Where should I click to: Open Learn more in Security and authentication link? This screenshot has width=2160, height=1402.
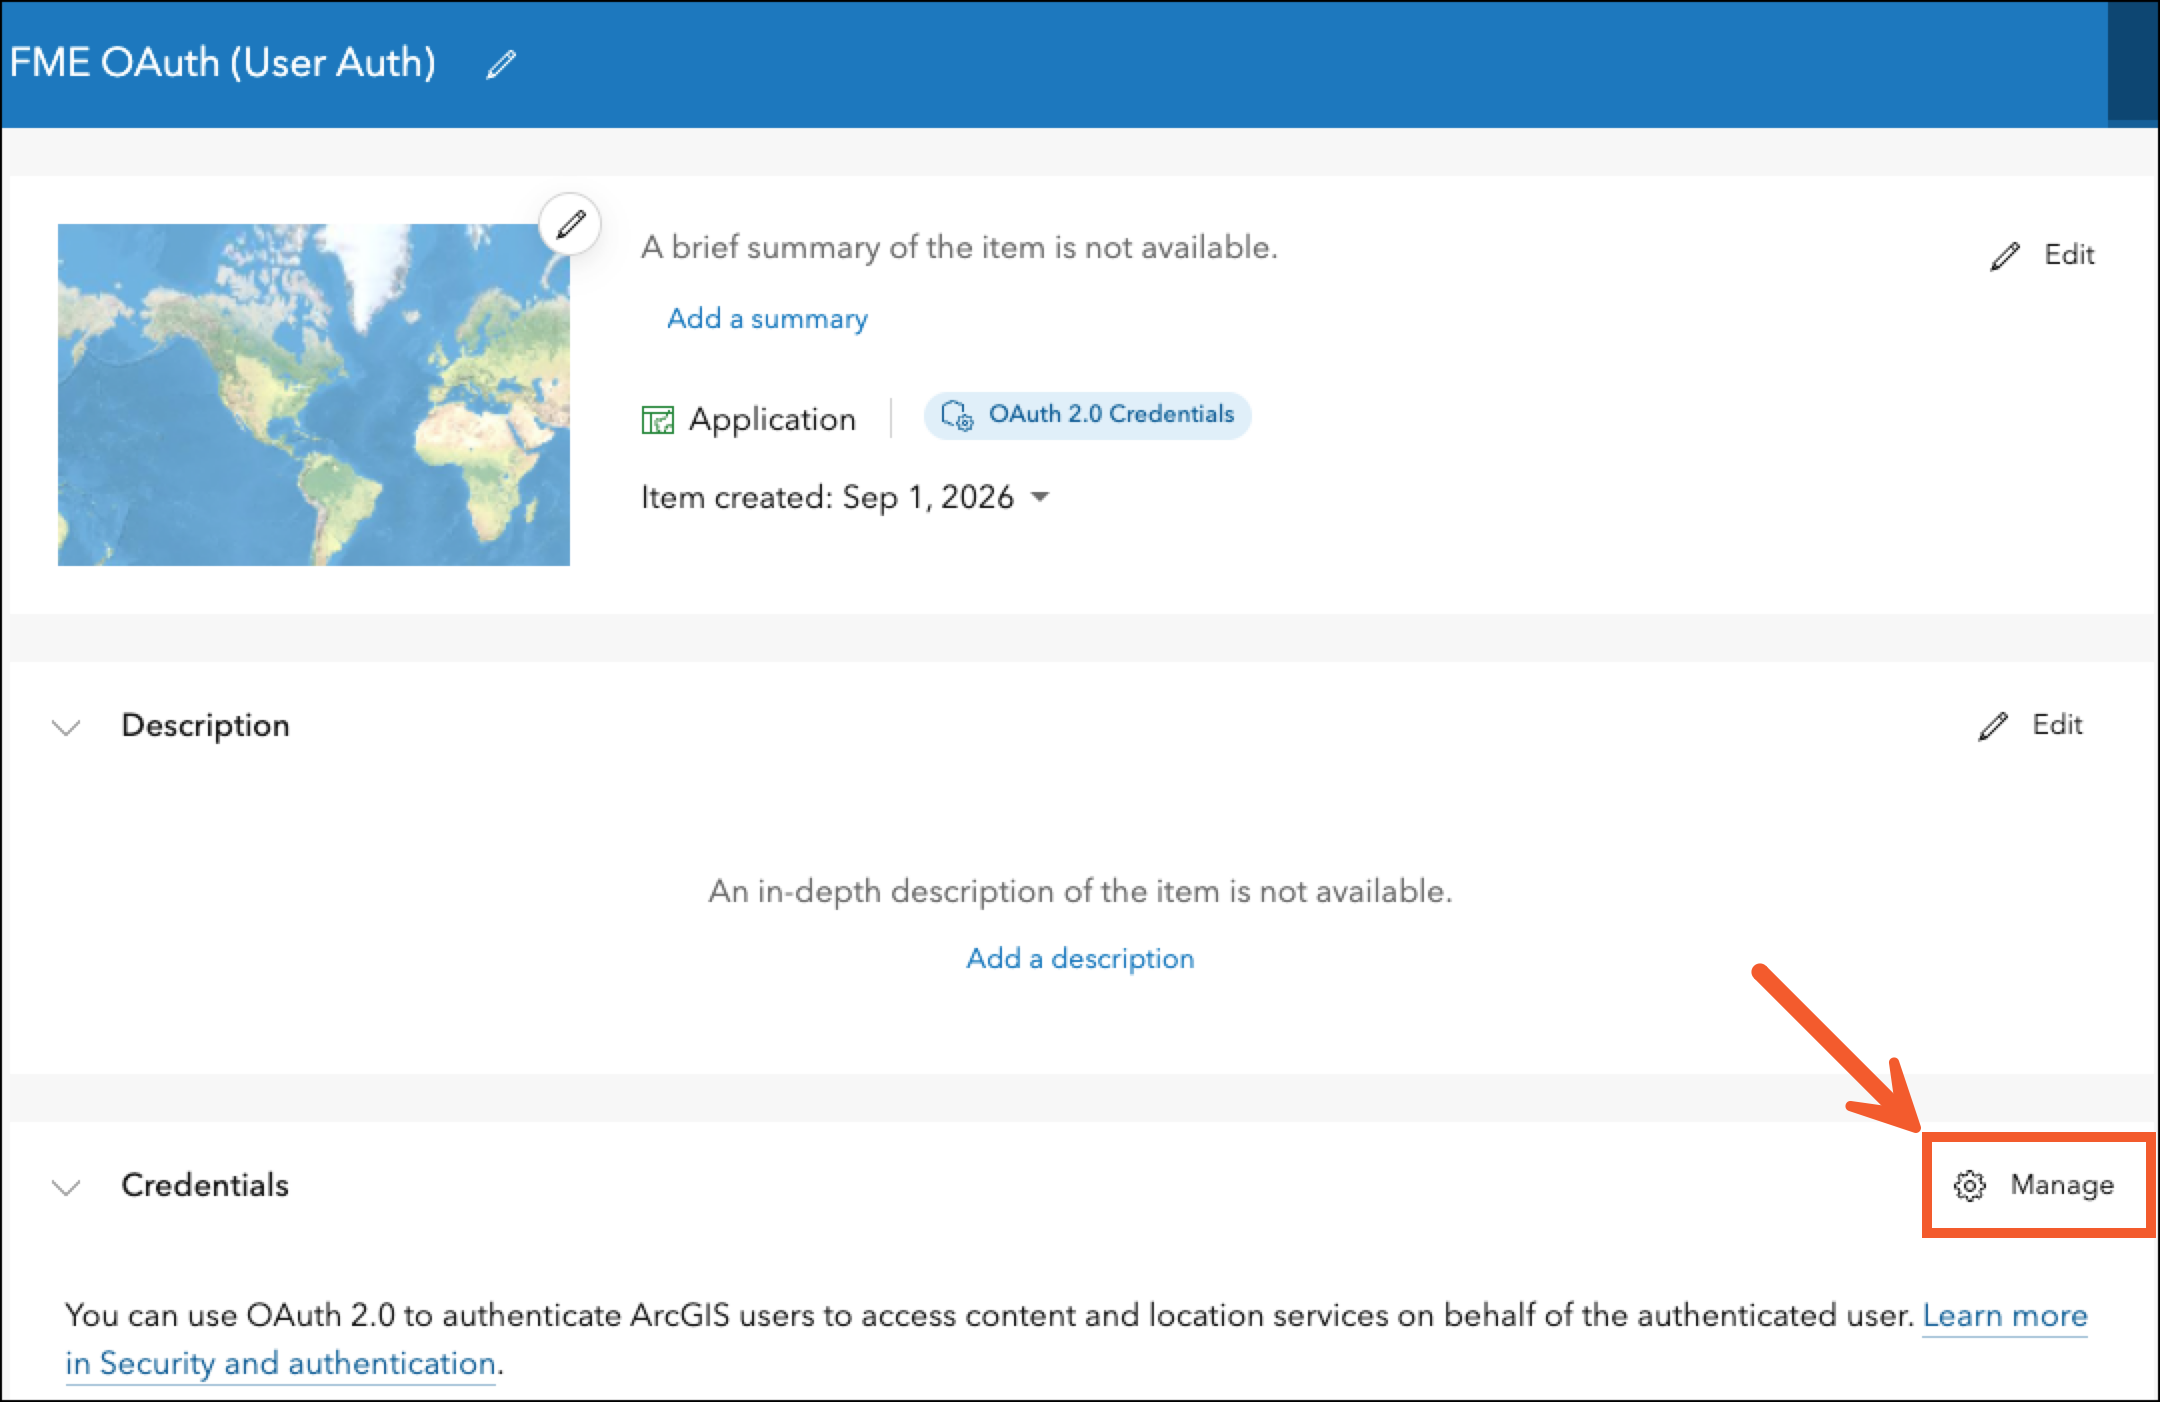tap(1076, 1339)
